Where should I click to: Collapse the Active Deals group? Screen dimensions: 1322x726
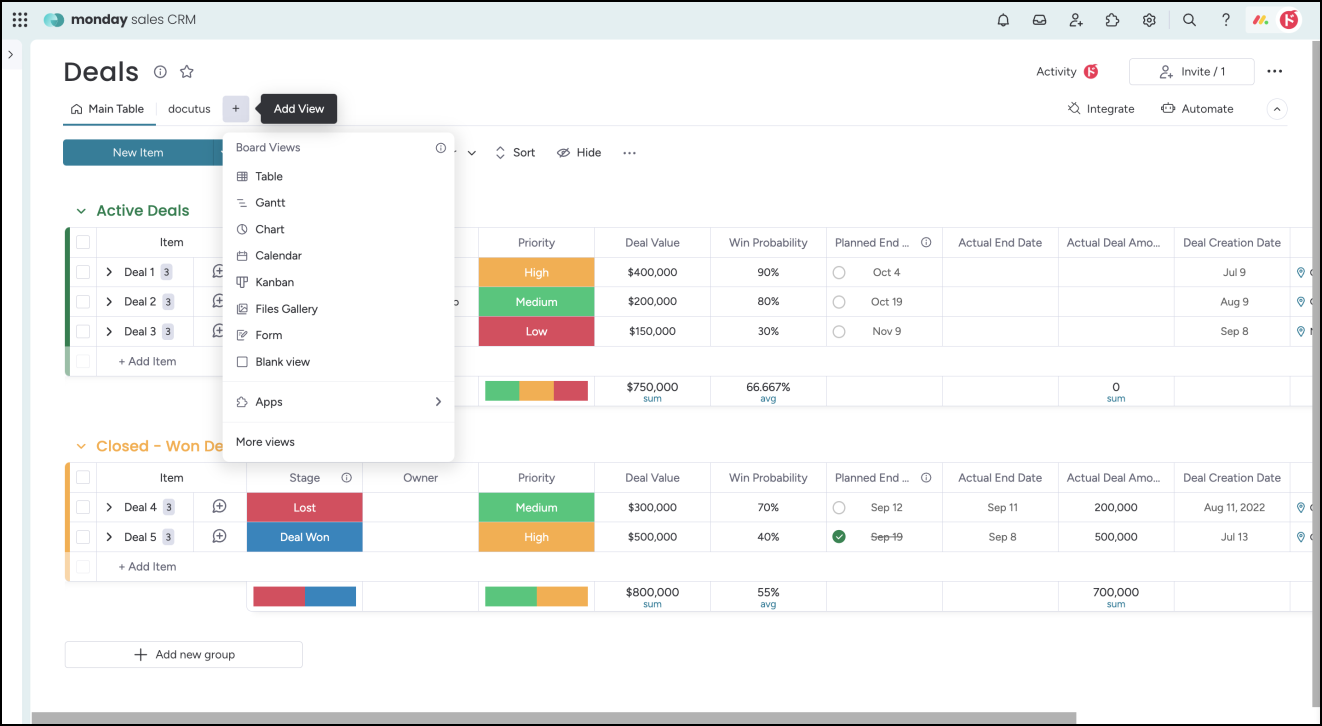(x=81, y=211)
